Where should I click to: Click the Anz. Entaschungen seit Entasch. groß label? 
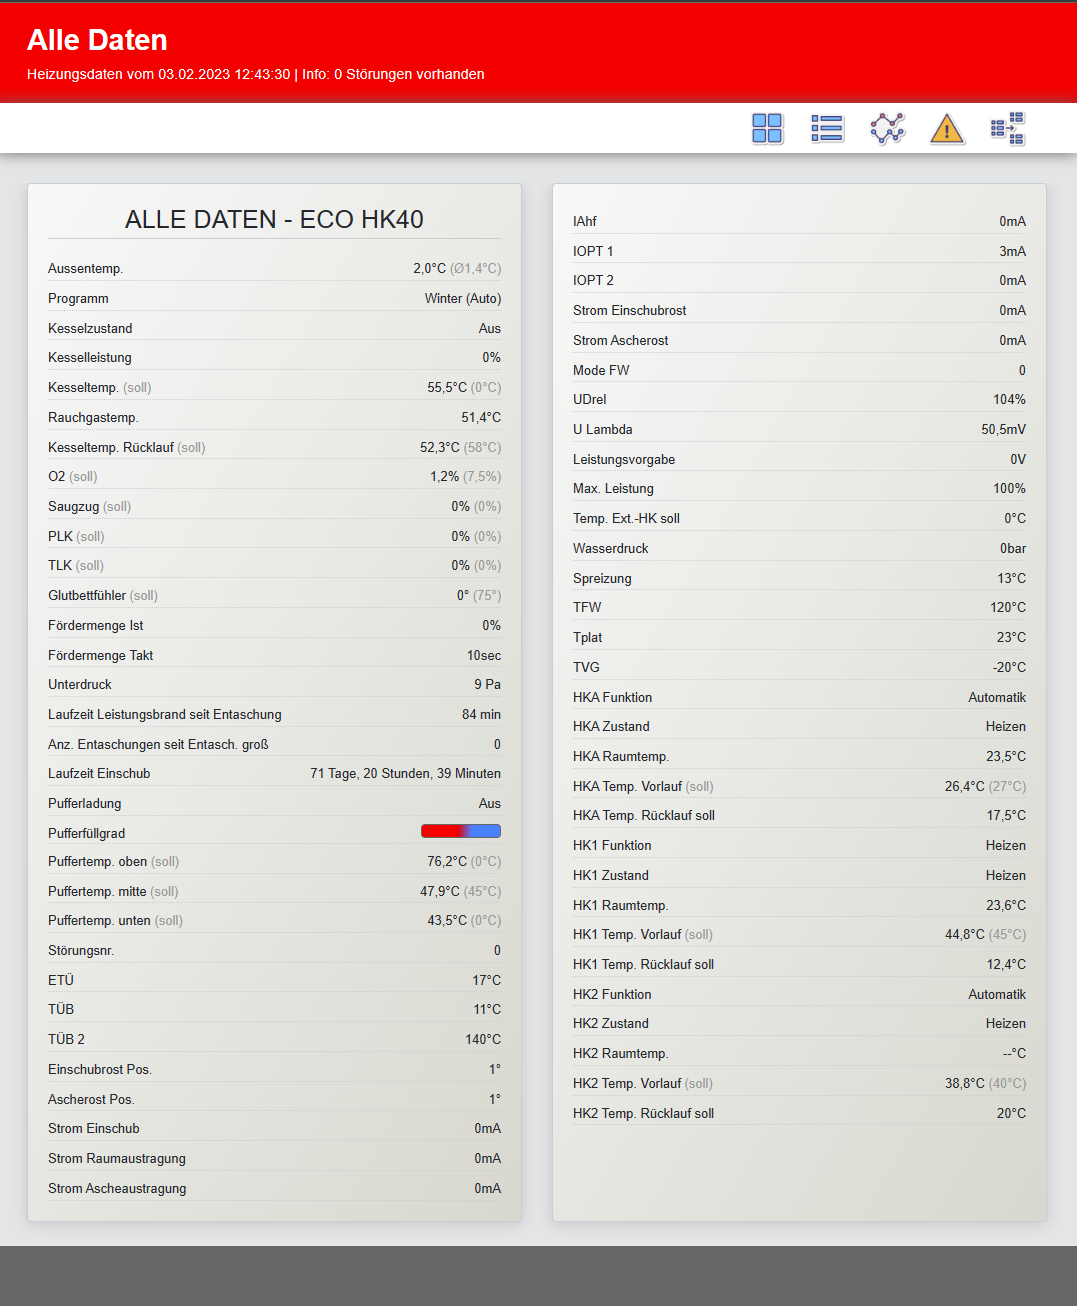pos(158,744)
